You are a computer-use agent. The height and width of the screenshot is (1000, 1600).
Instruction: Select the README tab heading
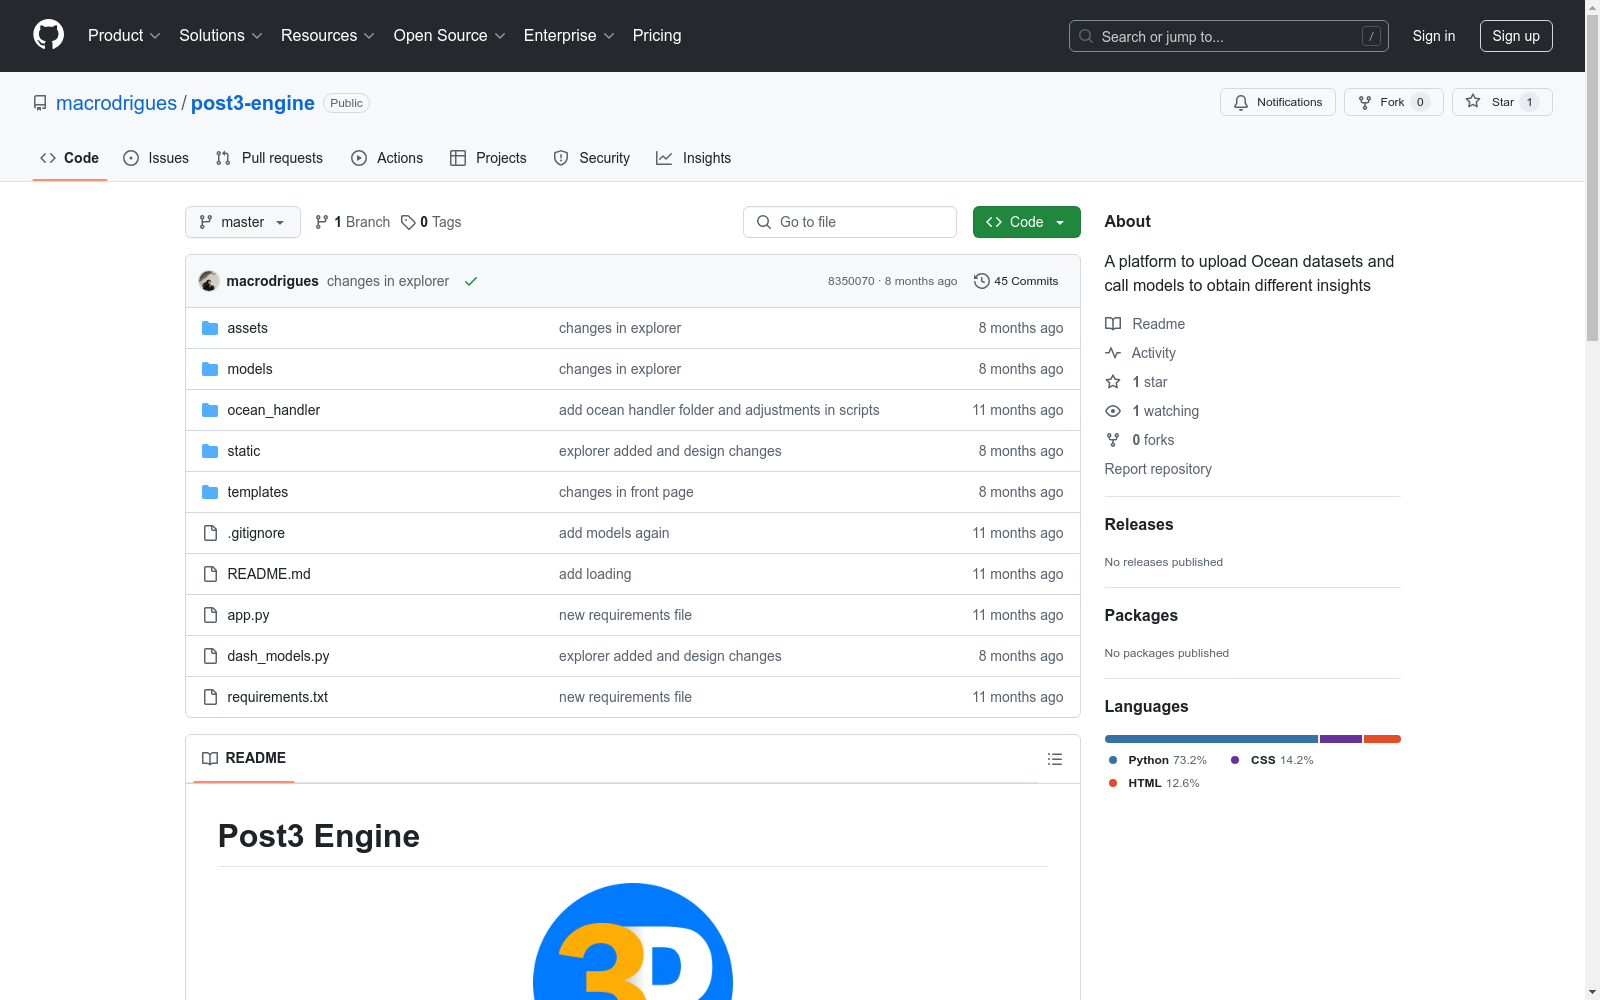pos(244,758)
